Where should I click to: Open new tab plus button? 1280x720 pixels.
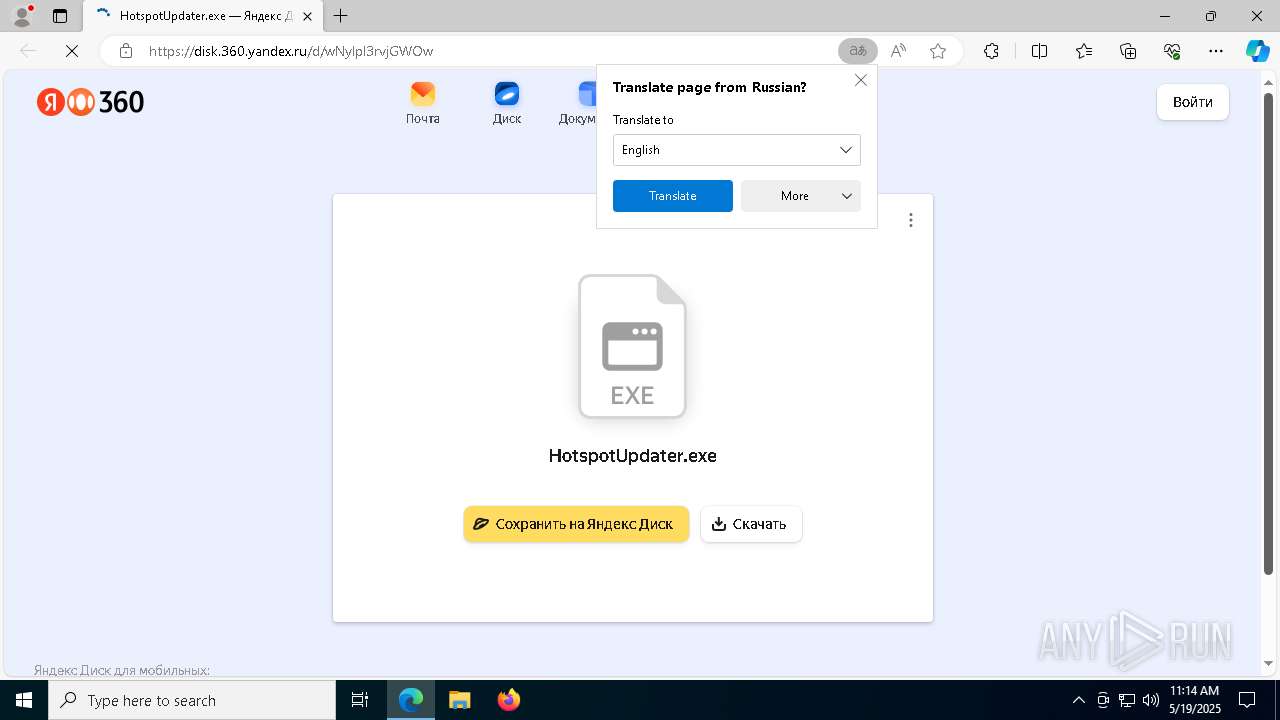point(341,16)
